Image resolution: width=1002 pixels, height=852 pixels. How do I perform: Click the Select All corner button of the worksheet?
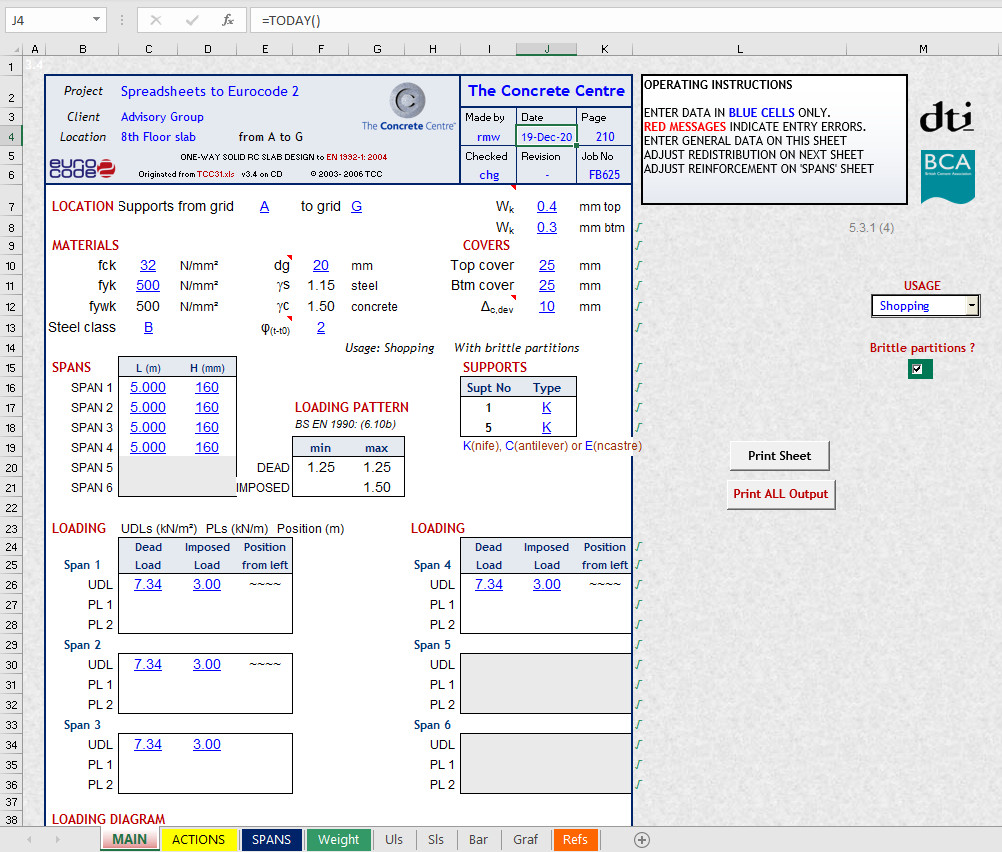[x=15, y=50]
